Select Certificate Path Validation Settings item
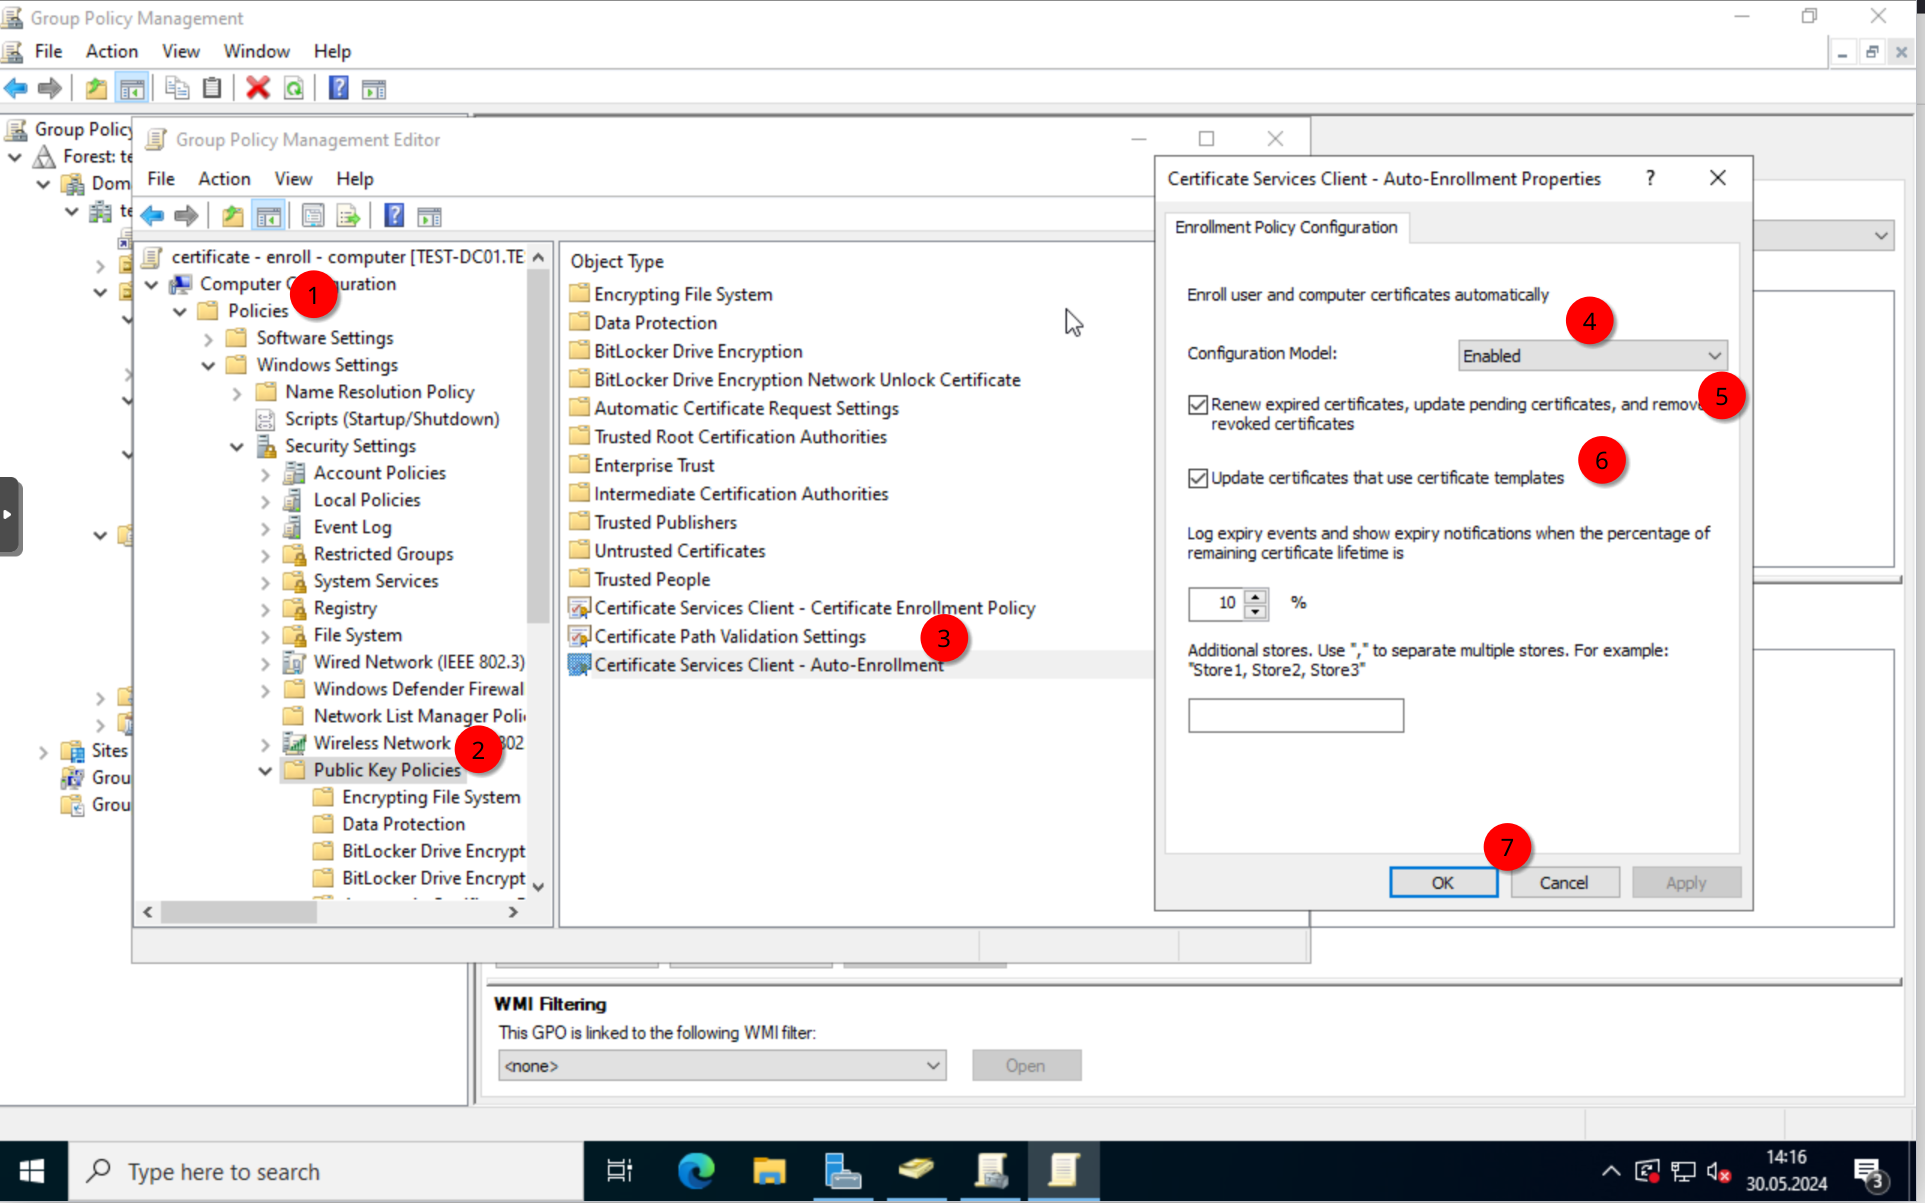The image size is (1925, 1203). pyautogui.click(x=730, y=636)
